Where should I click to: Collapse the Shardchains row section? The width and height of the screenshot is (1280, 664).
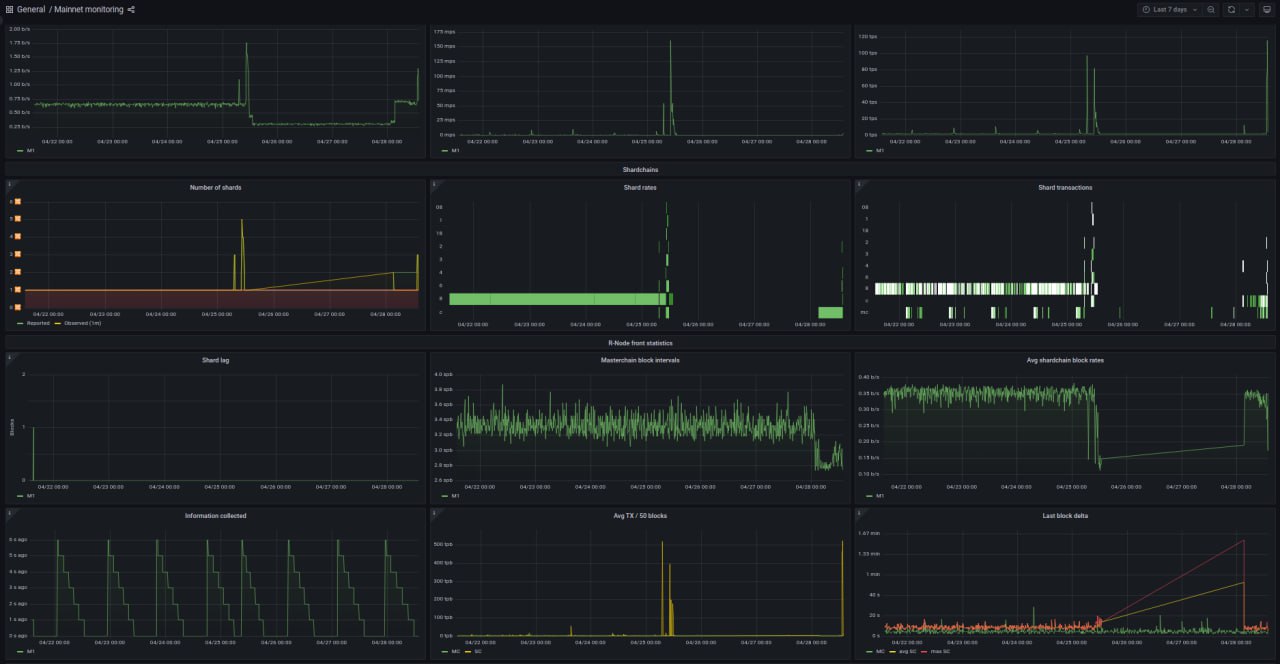tap(640, 170)
